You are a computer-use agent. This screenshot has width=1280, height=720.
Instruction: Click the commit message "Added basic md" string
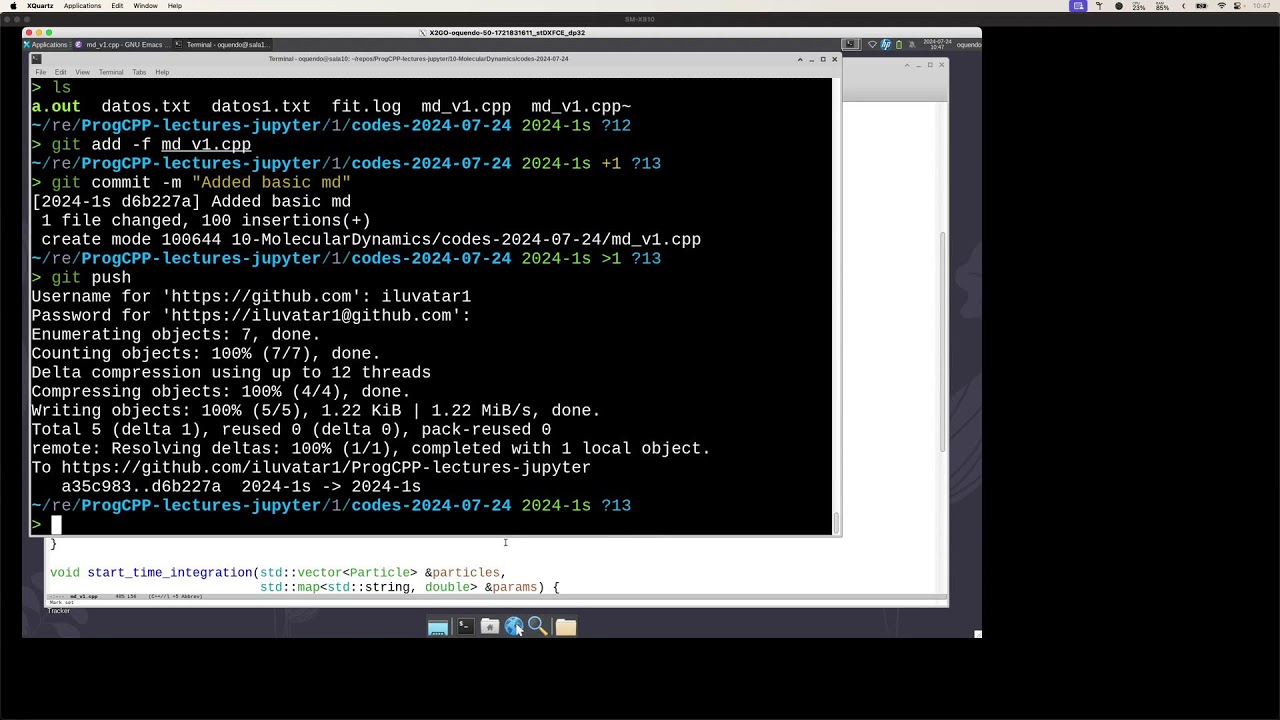pos(271,183)
